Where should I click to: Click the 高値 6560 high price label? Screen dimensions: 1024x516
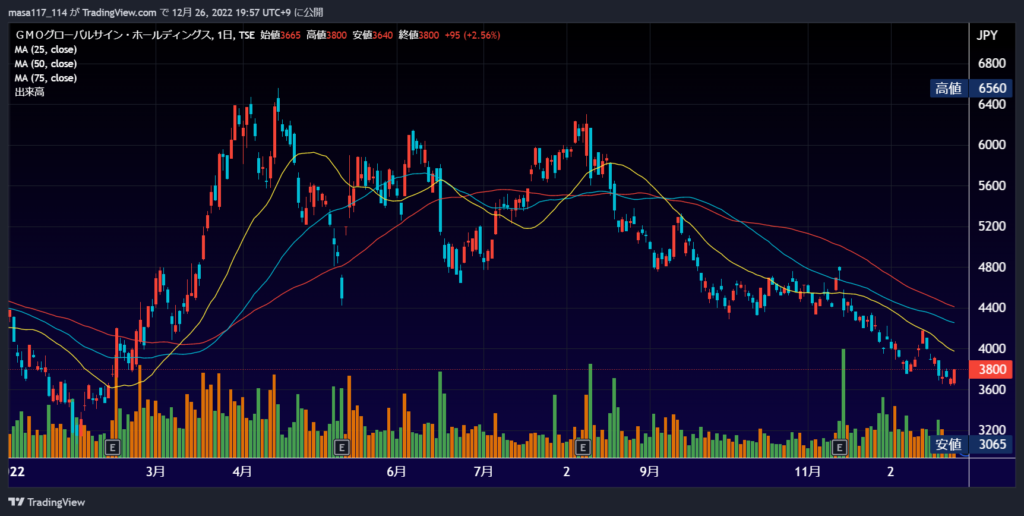[x=972, y=88]
